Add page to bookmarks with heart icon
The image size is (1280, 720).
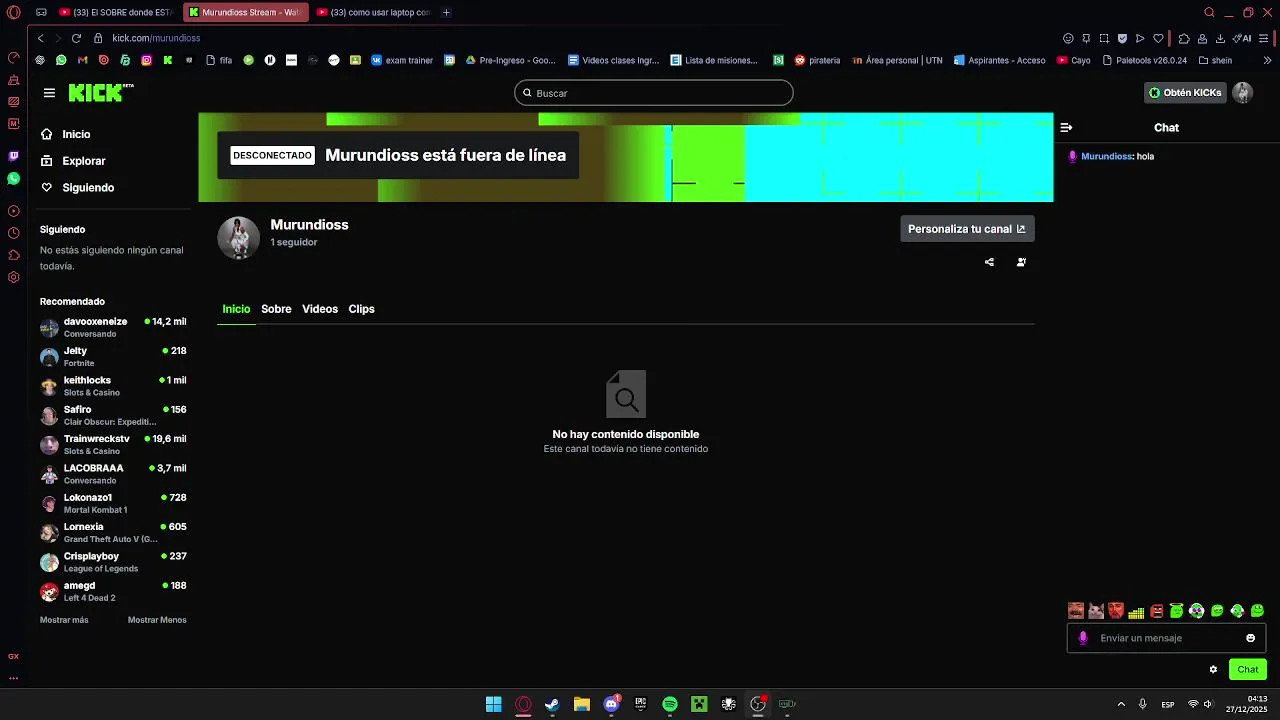click(x=1158, y=38)
